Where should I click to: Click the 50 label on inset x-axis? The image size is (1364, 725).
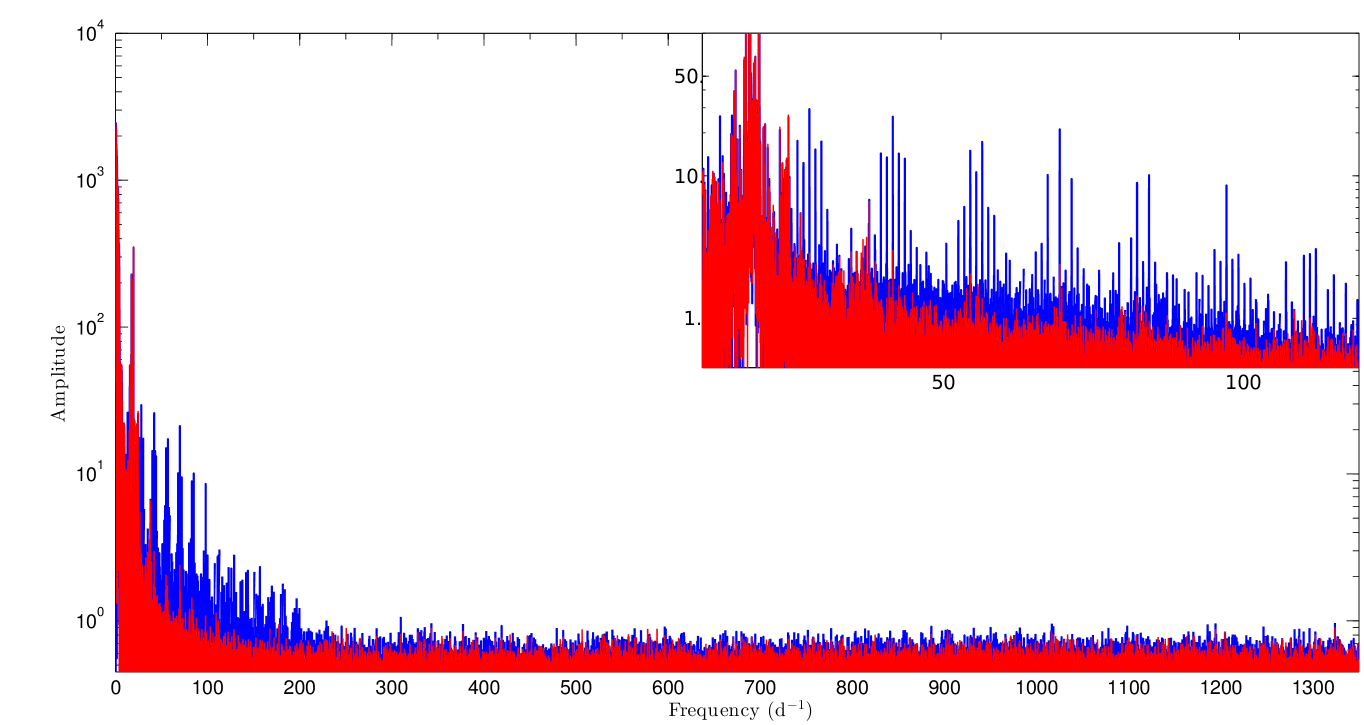click(x=943, y=383)
